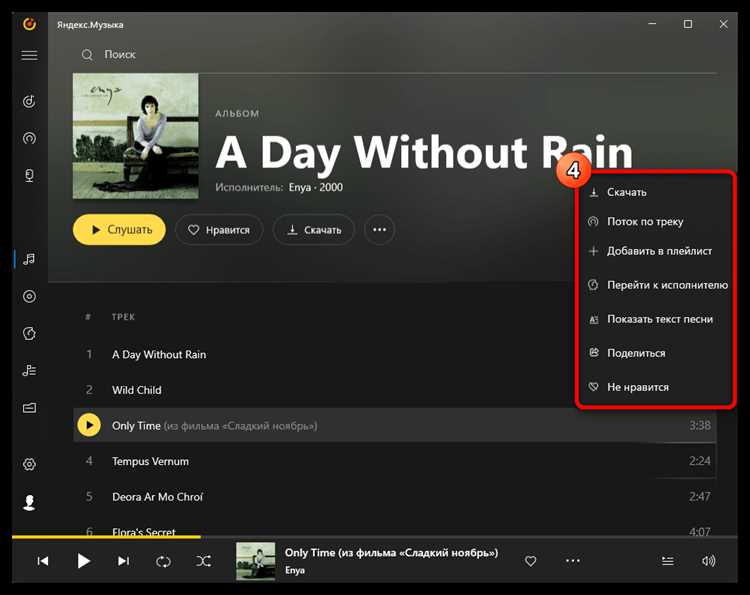Viewport: 750px width, 595px height.
Task: Click the search magnifier icon
Action: tap(87, 55)
